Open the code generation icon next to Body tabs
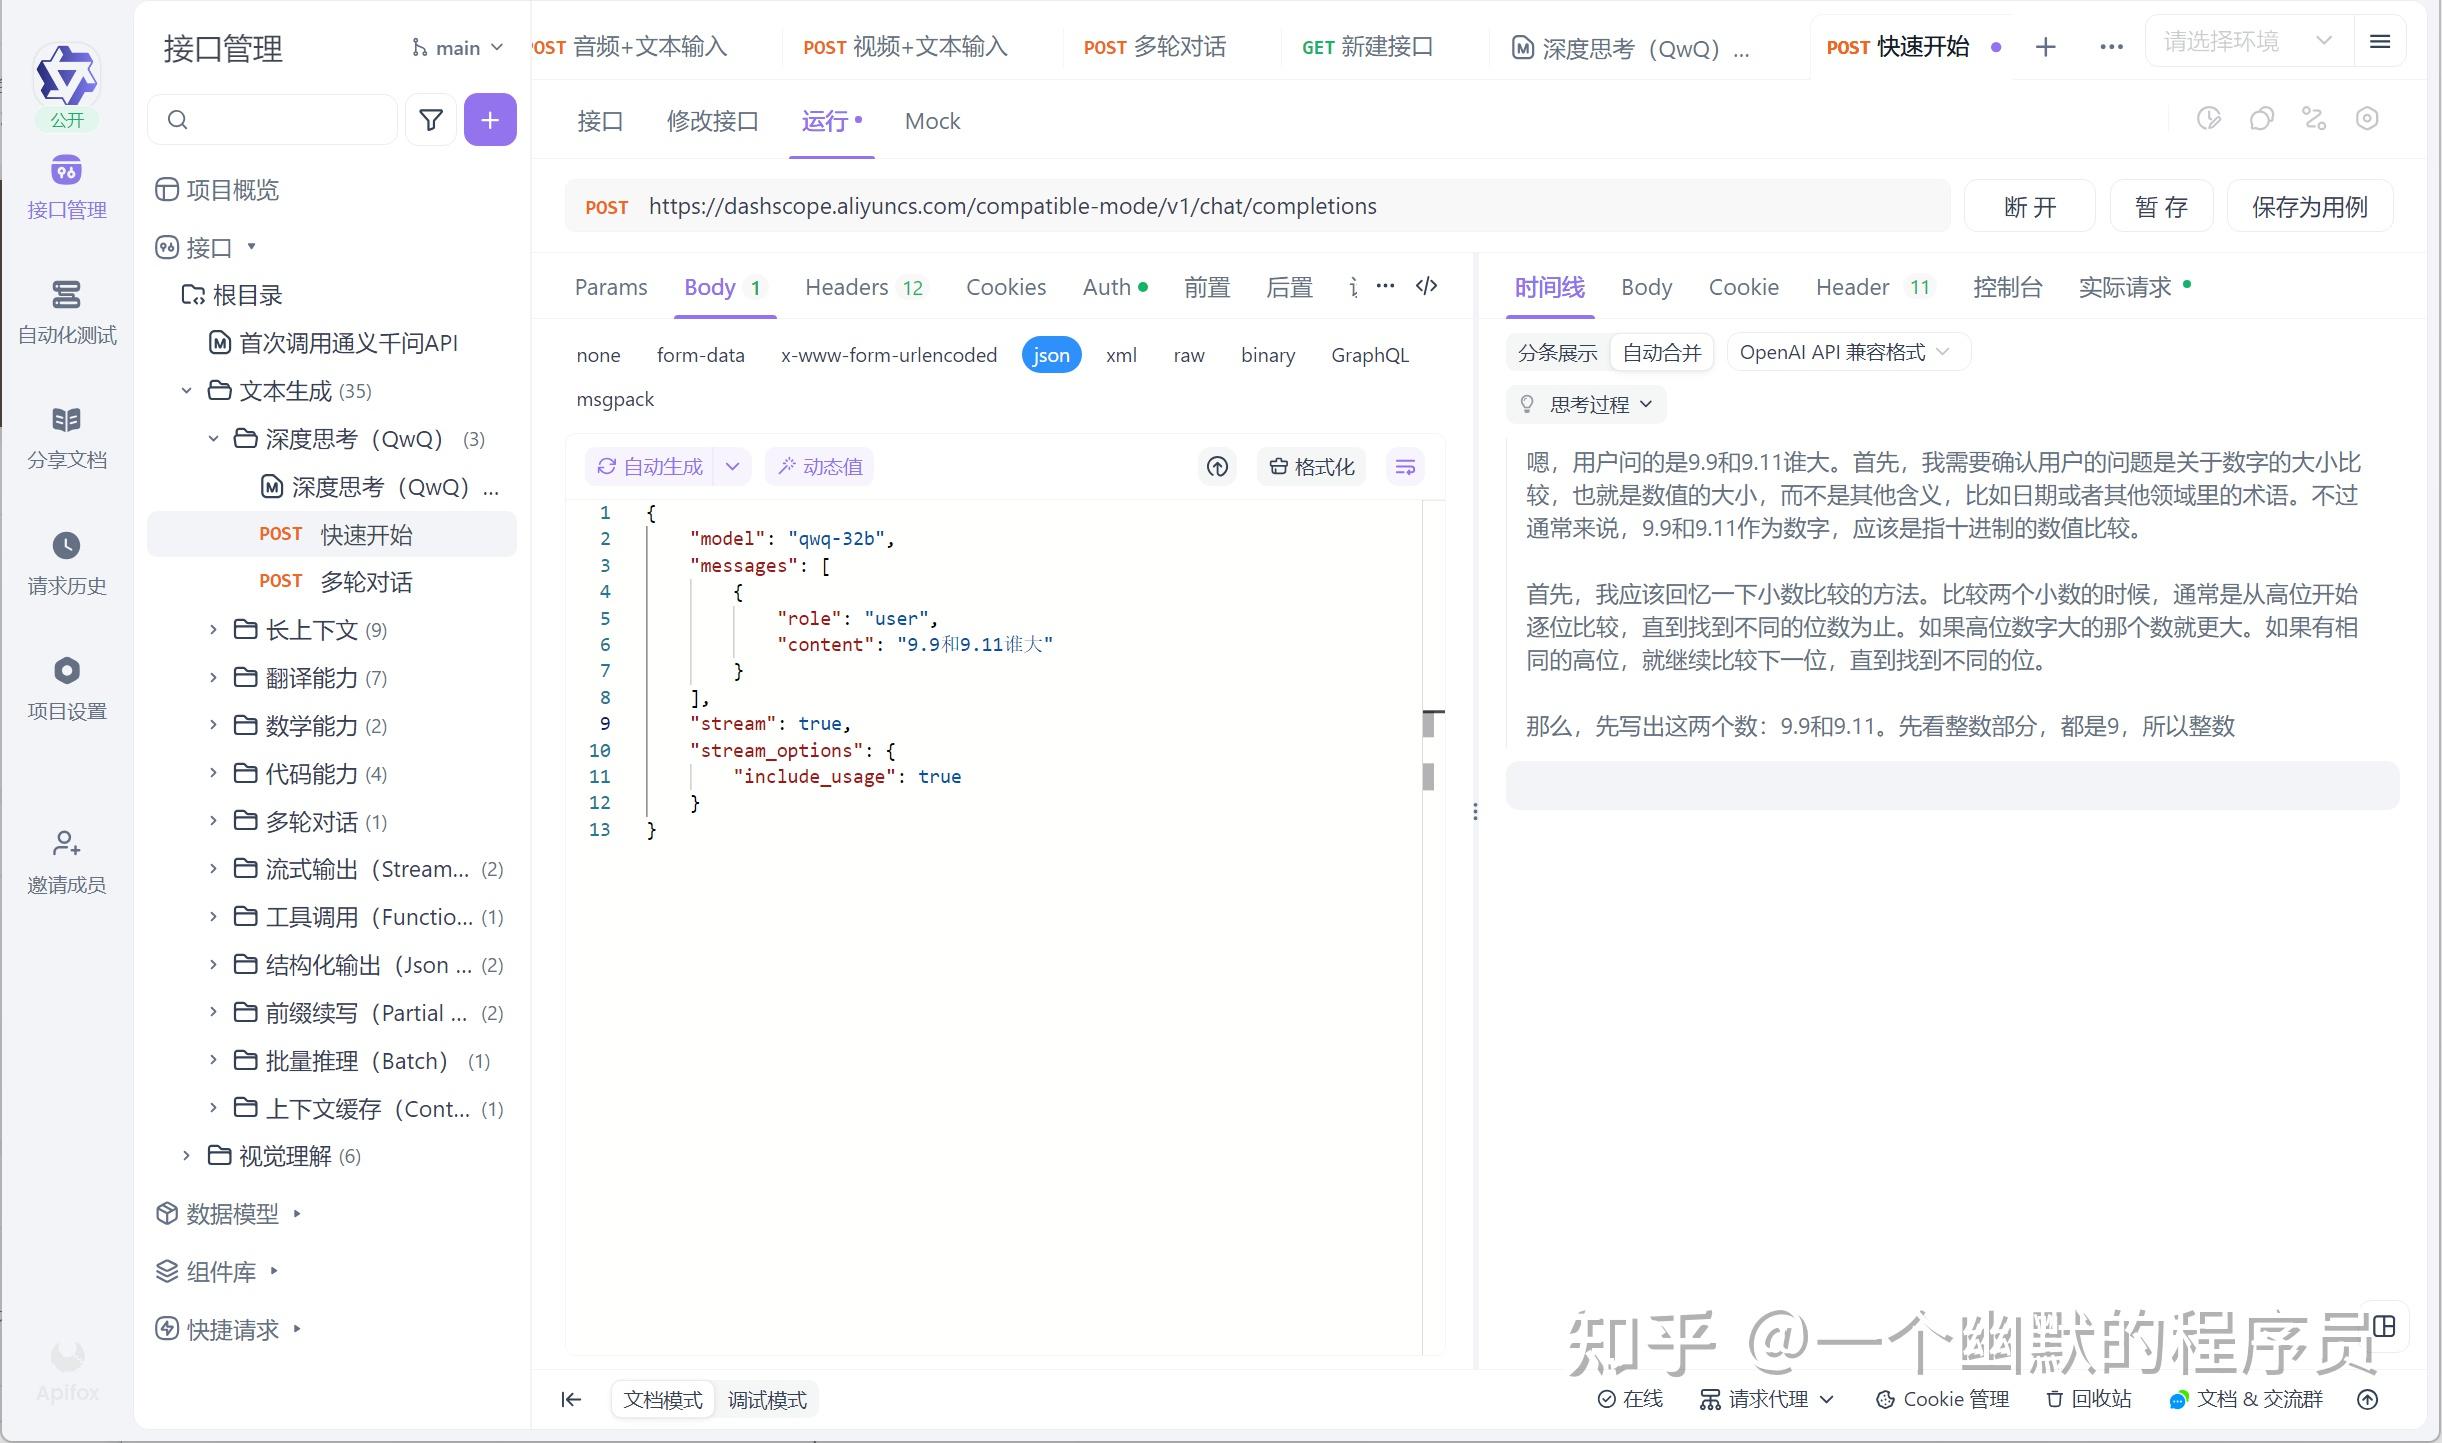 click(x=1427, y=287)
